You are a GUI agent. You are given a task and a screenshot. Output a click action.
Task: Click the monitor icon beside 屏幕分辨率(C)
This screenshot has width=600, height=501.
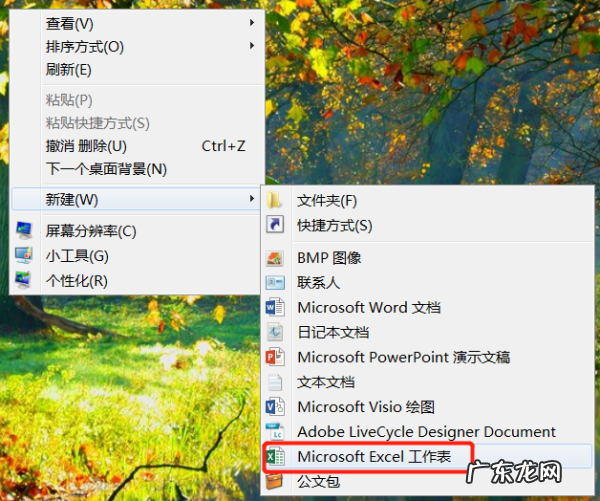tap(24, 230)
